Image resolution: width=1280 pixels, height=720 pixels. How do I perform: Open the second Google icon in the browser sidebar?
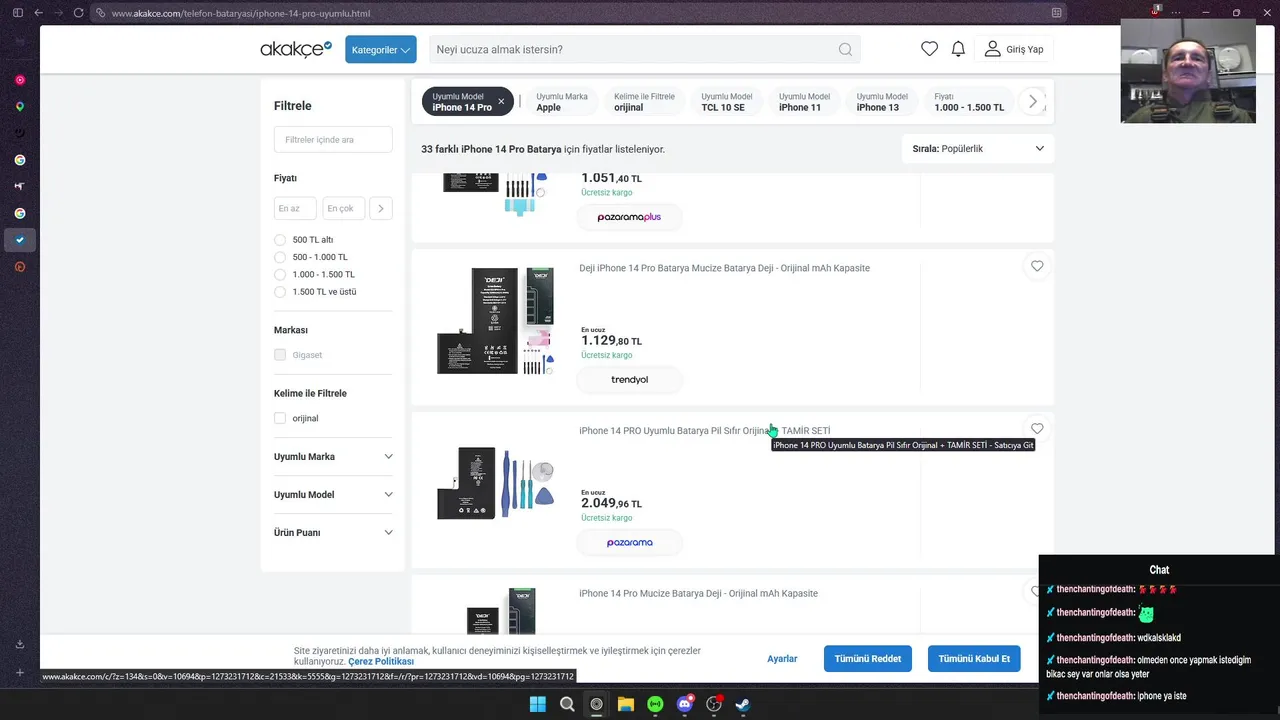coord(19,213)
